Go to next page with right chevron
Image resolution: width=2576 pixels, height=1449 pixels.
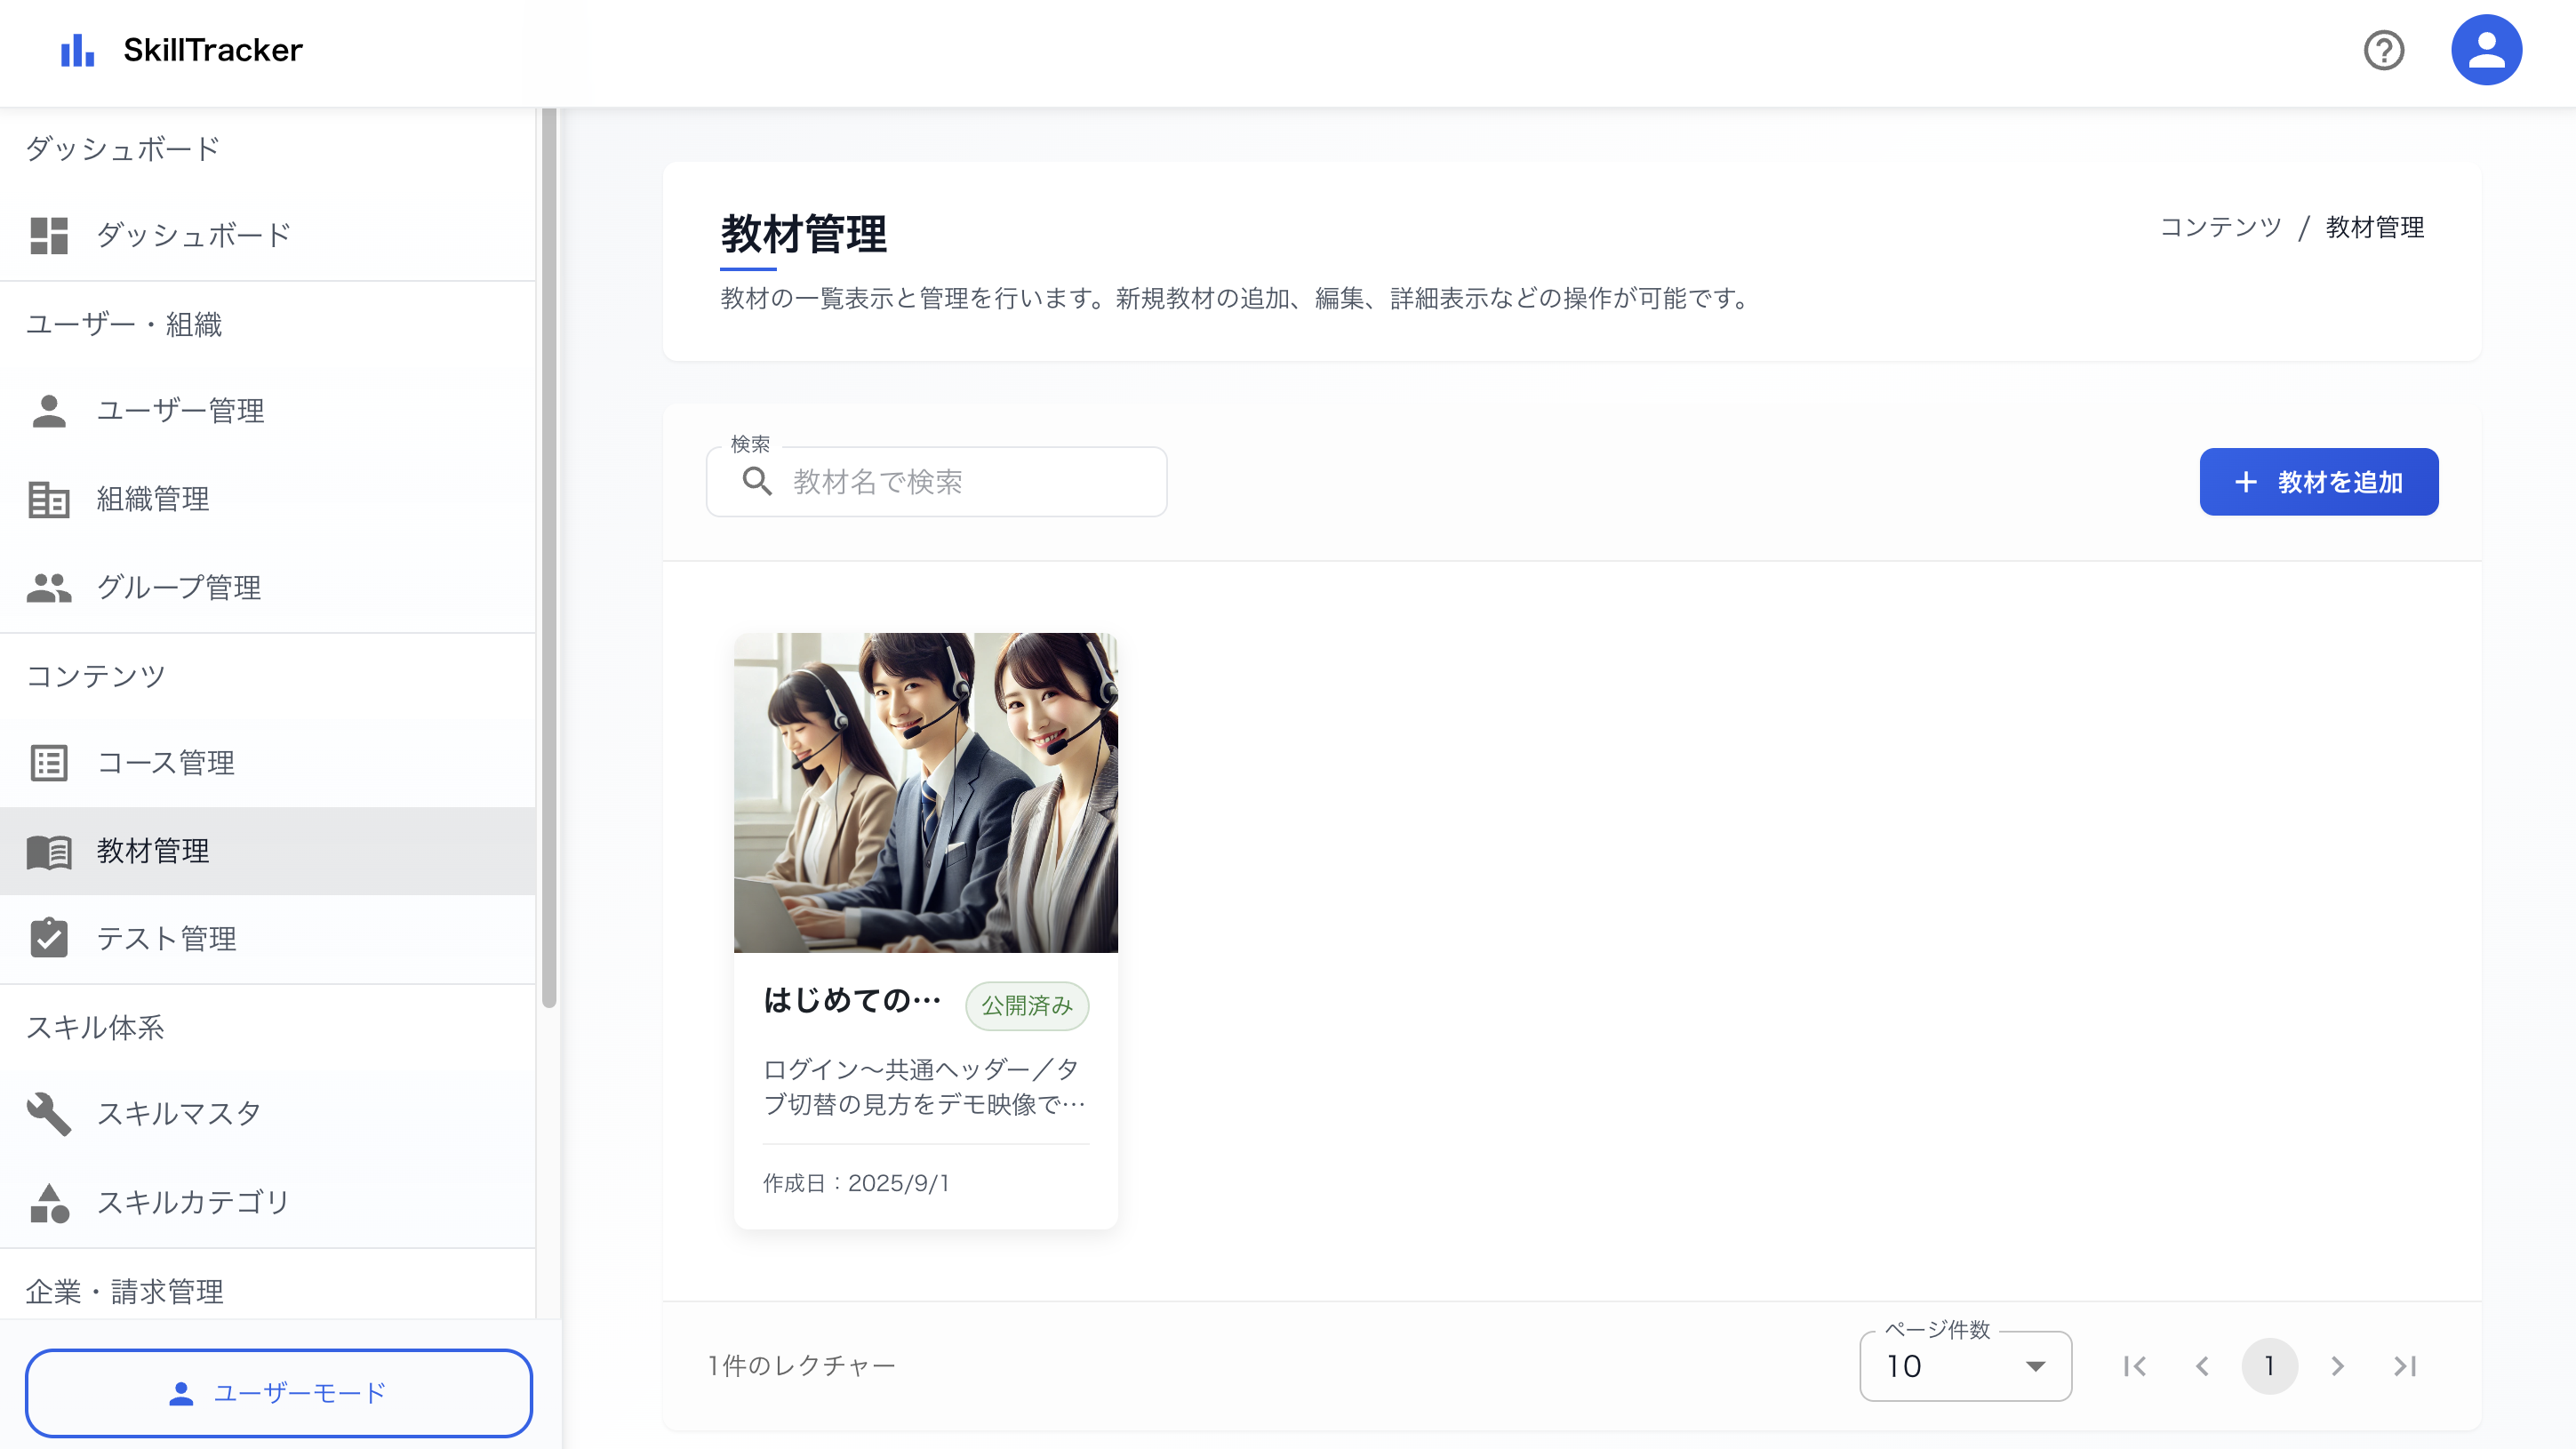pyautogui.click(x=2337, y=1366)
